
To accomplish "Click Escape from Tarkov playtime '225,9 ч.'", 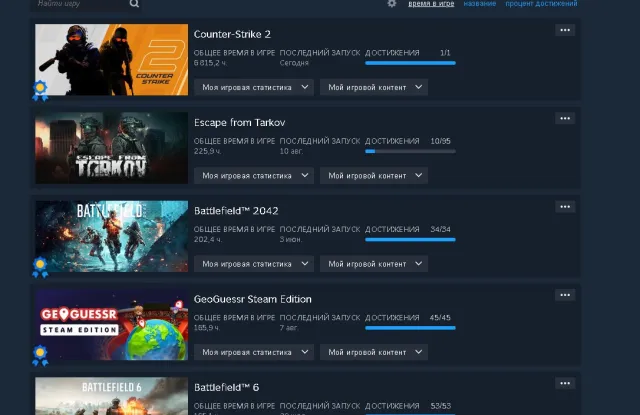I will pos(207,151).
